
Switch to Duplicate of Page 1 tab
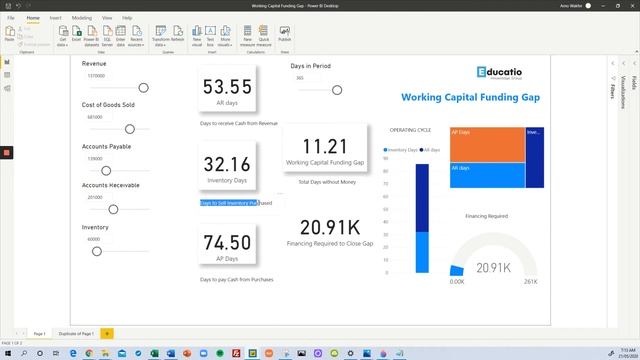click(76, 333)
